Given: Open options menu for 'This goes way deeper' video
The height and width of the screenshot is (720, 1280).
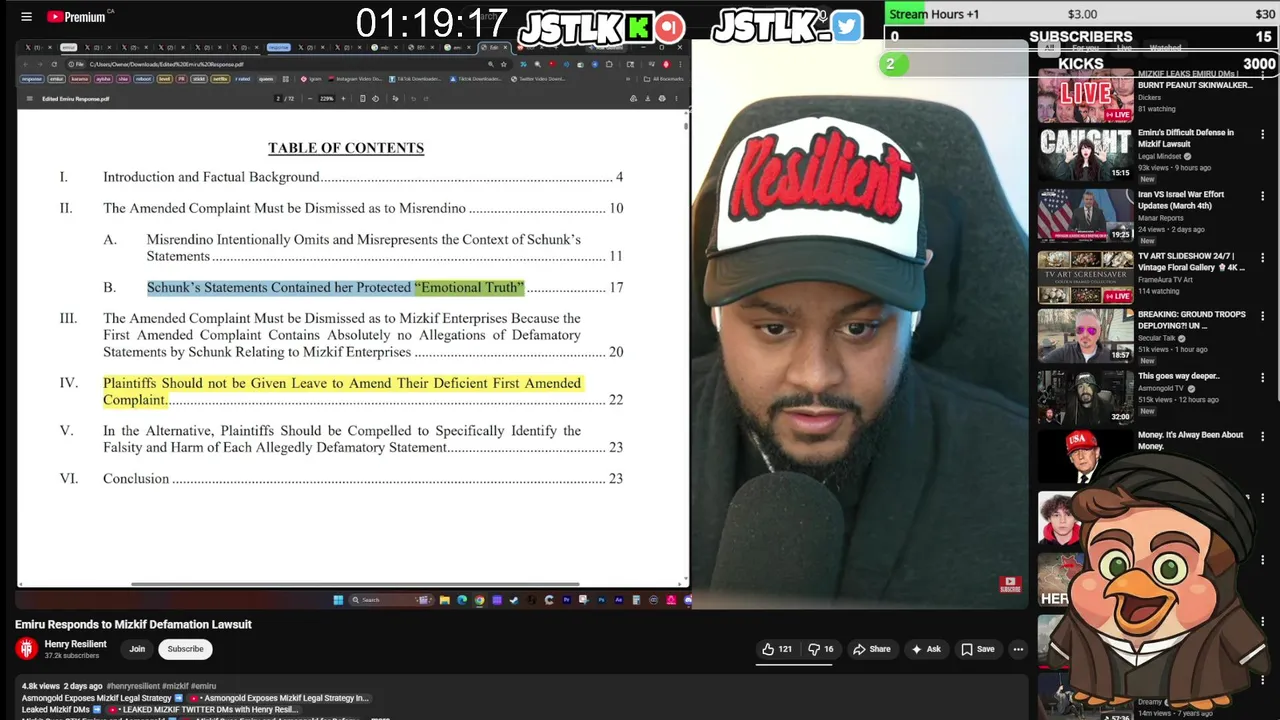Looking at the screenshot, I should (x=1263, y=377).
